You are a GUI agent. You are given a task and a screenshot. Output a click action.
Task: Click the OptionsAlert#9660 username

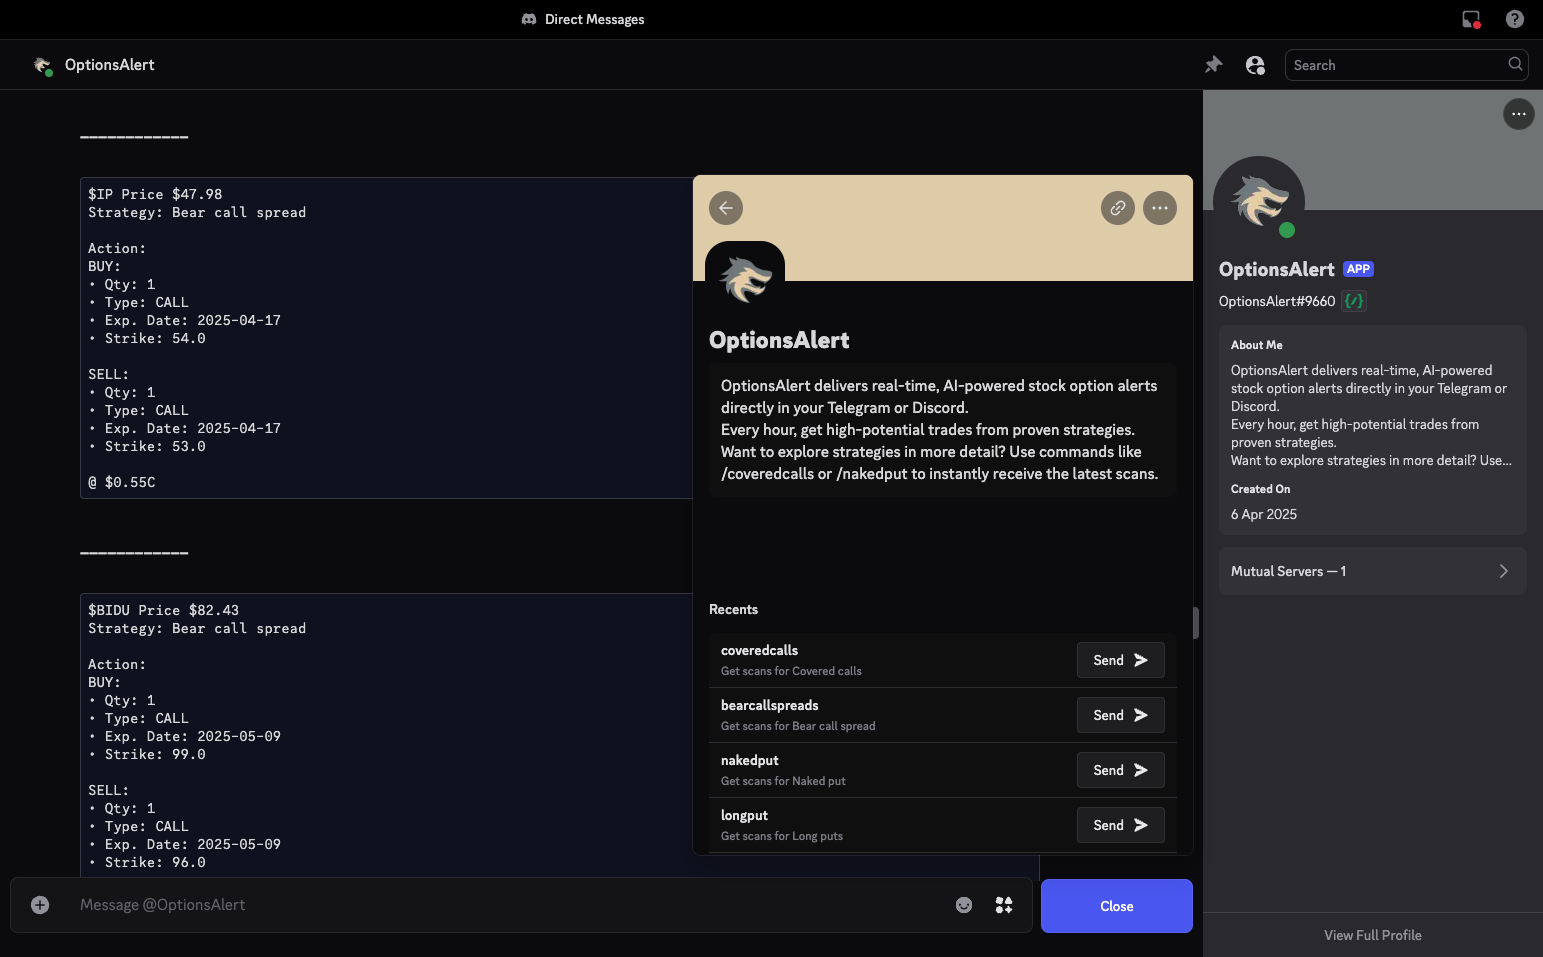pos(1277,301)
